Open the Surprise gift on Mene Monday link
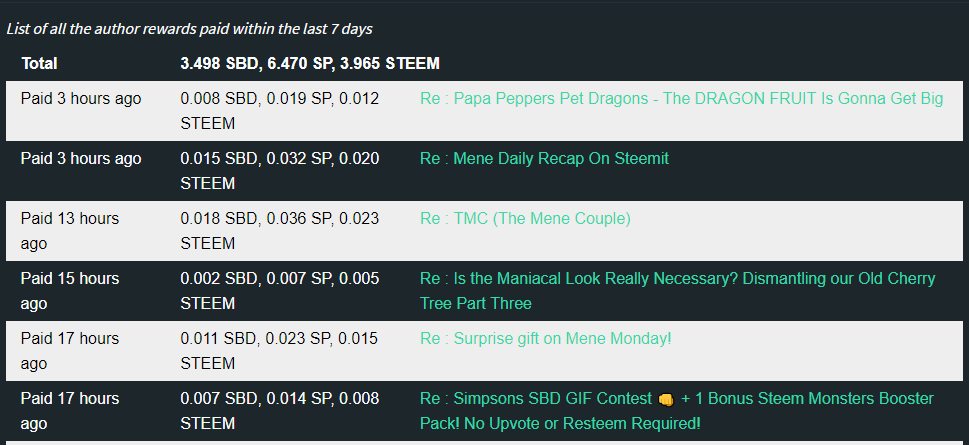Viewport: 969px width, 445px height. pos(546,339)
